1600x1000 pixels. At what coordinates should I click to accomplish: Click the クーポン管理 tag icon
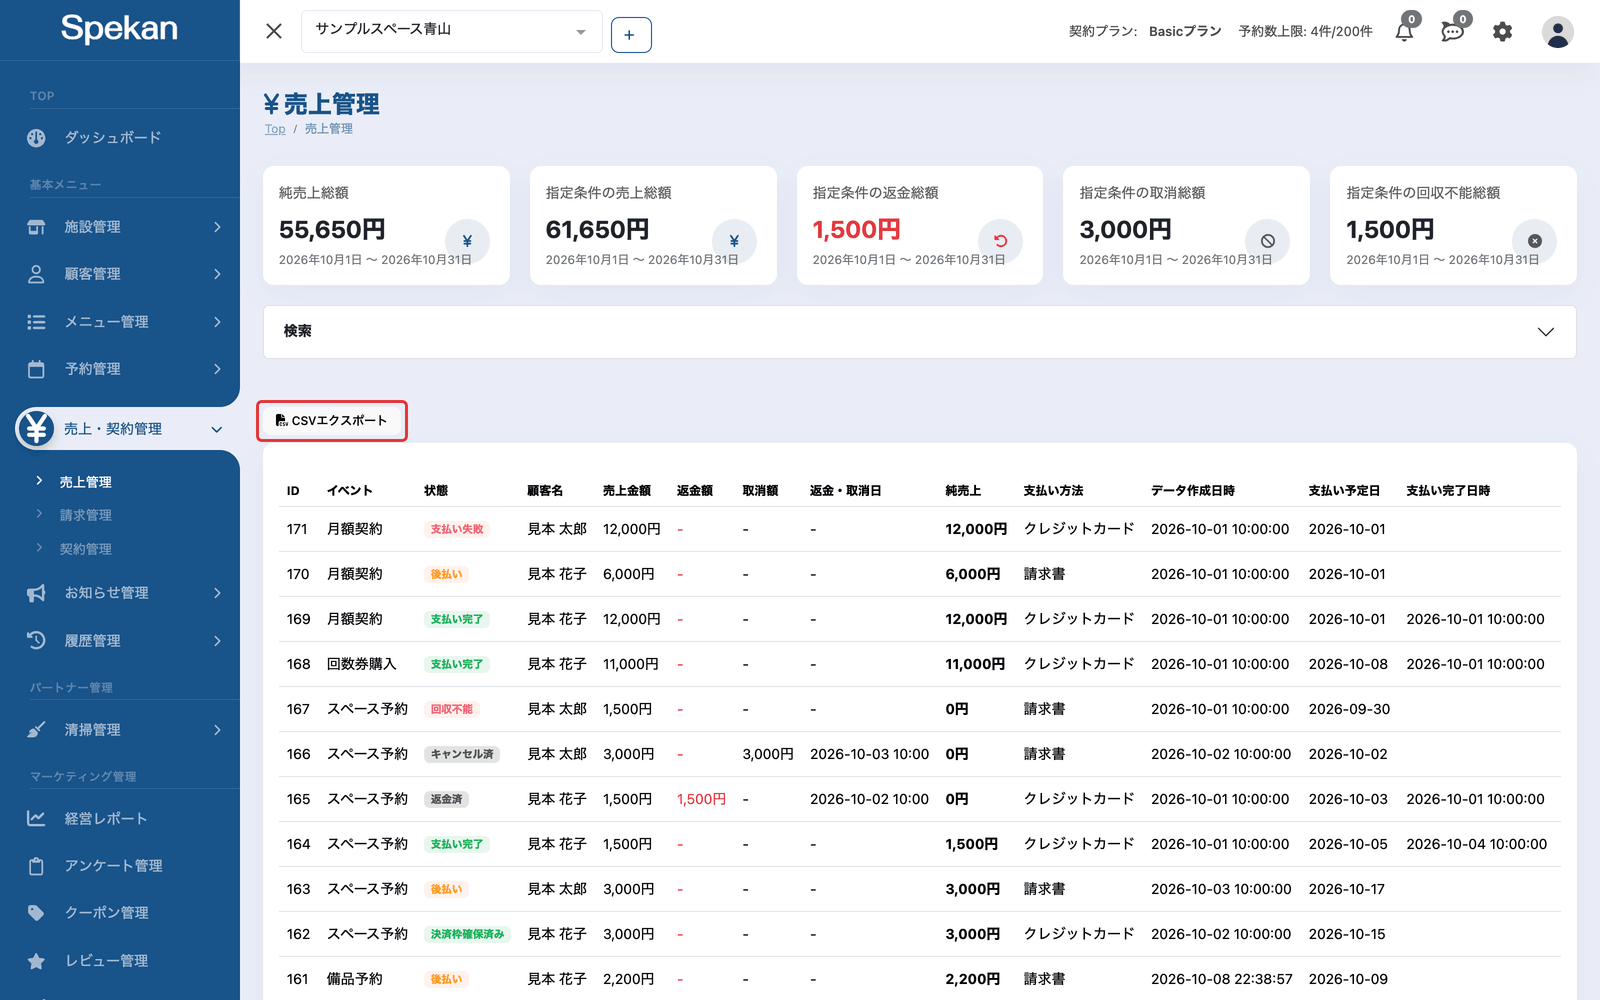[36, 913]
